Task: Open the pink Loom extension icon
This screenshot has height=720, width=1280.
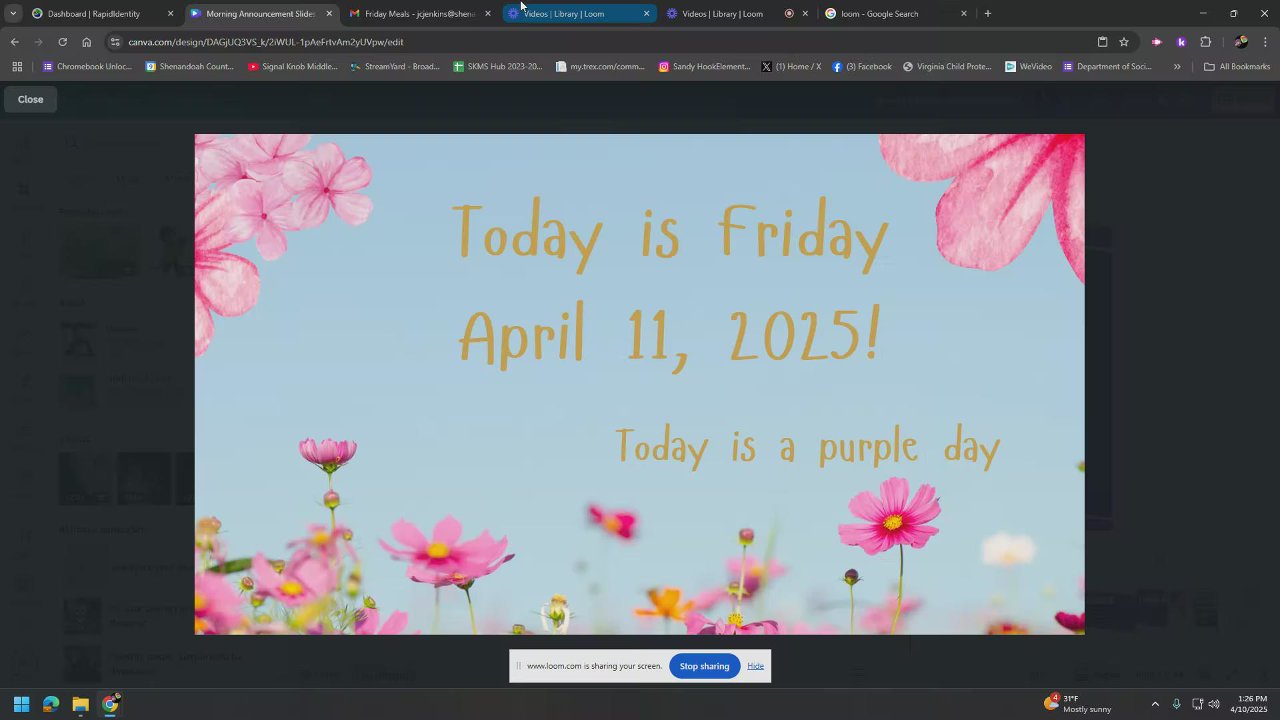Action: (1157, 42)
